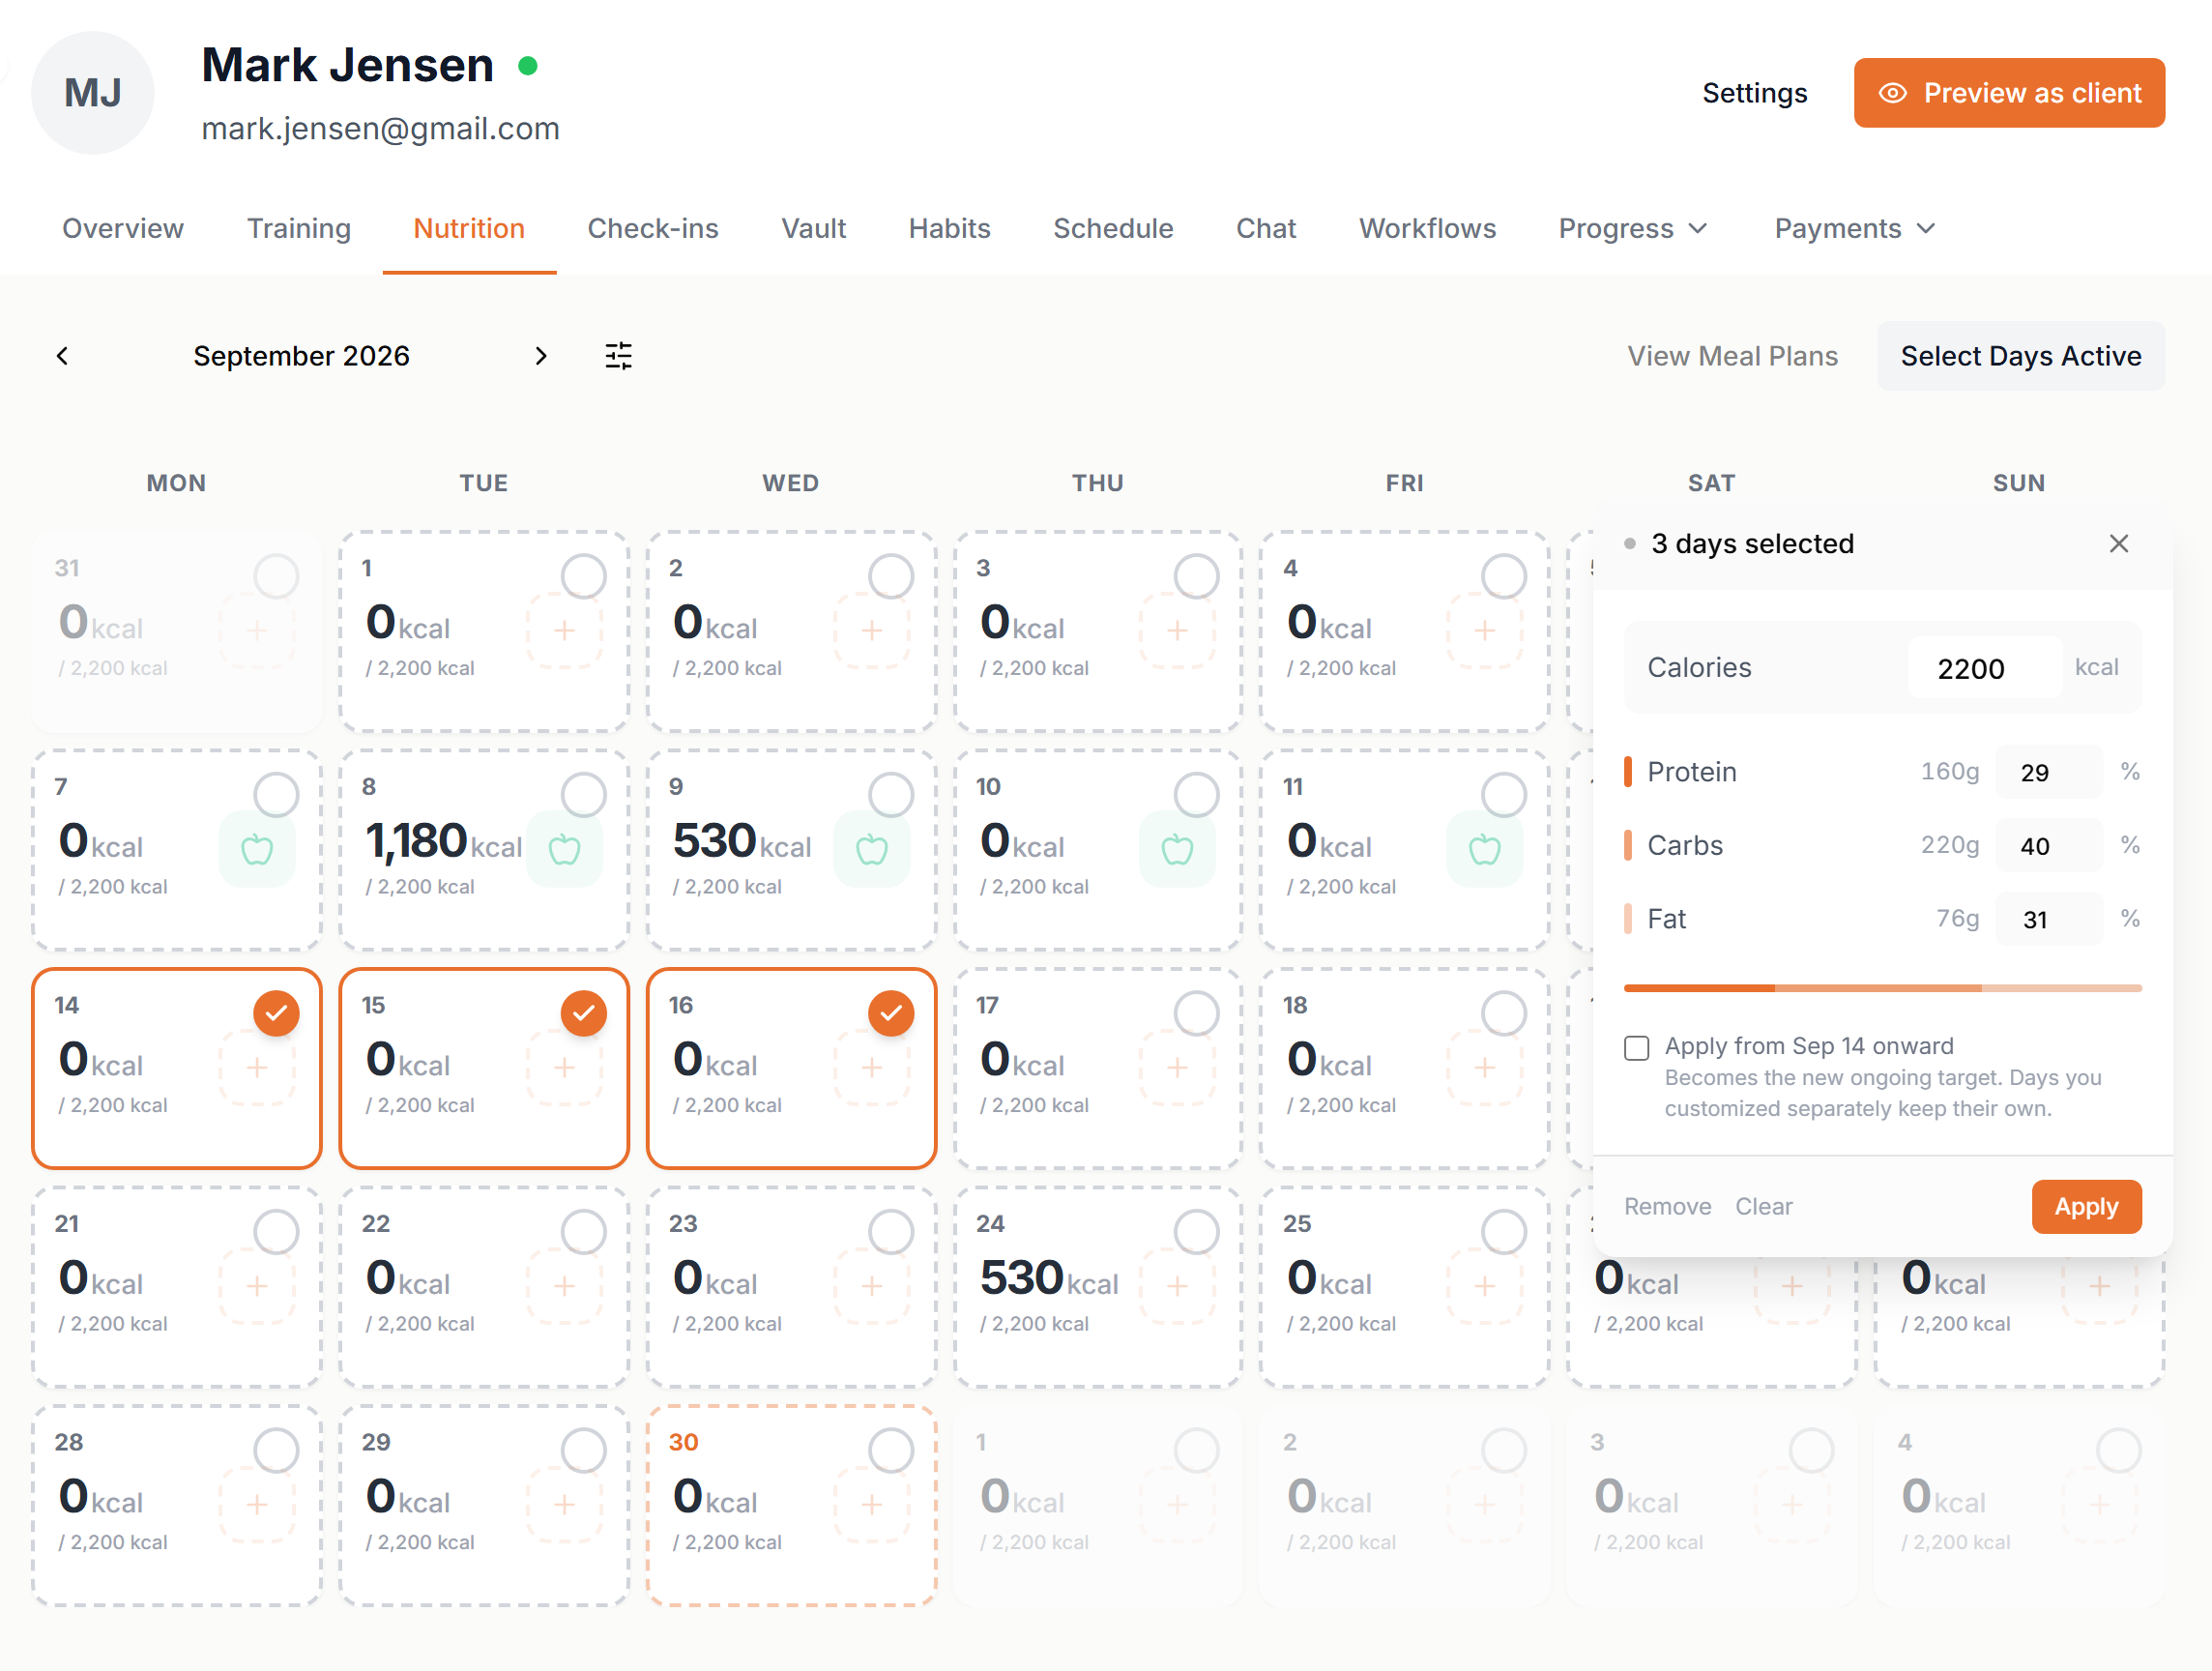Add meal with plus on day 21
Image resolution: width=2212 pixels, height=1671 pixels.
coord(257,1285)
